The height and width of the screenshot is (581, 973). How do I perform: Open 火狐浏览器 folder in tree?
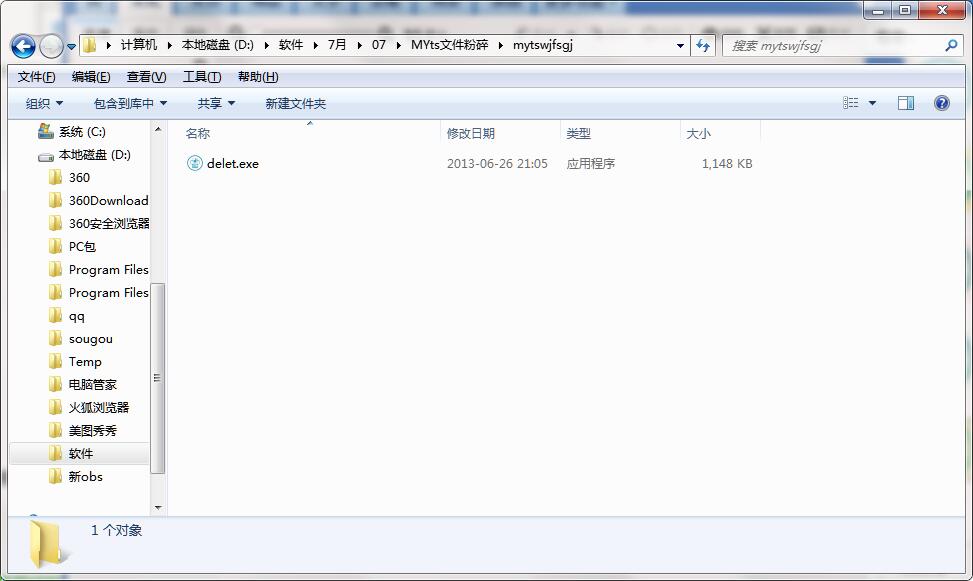(99, 408)
